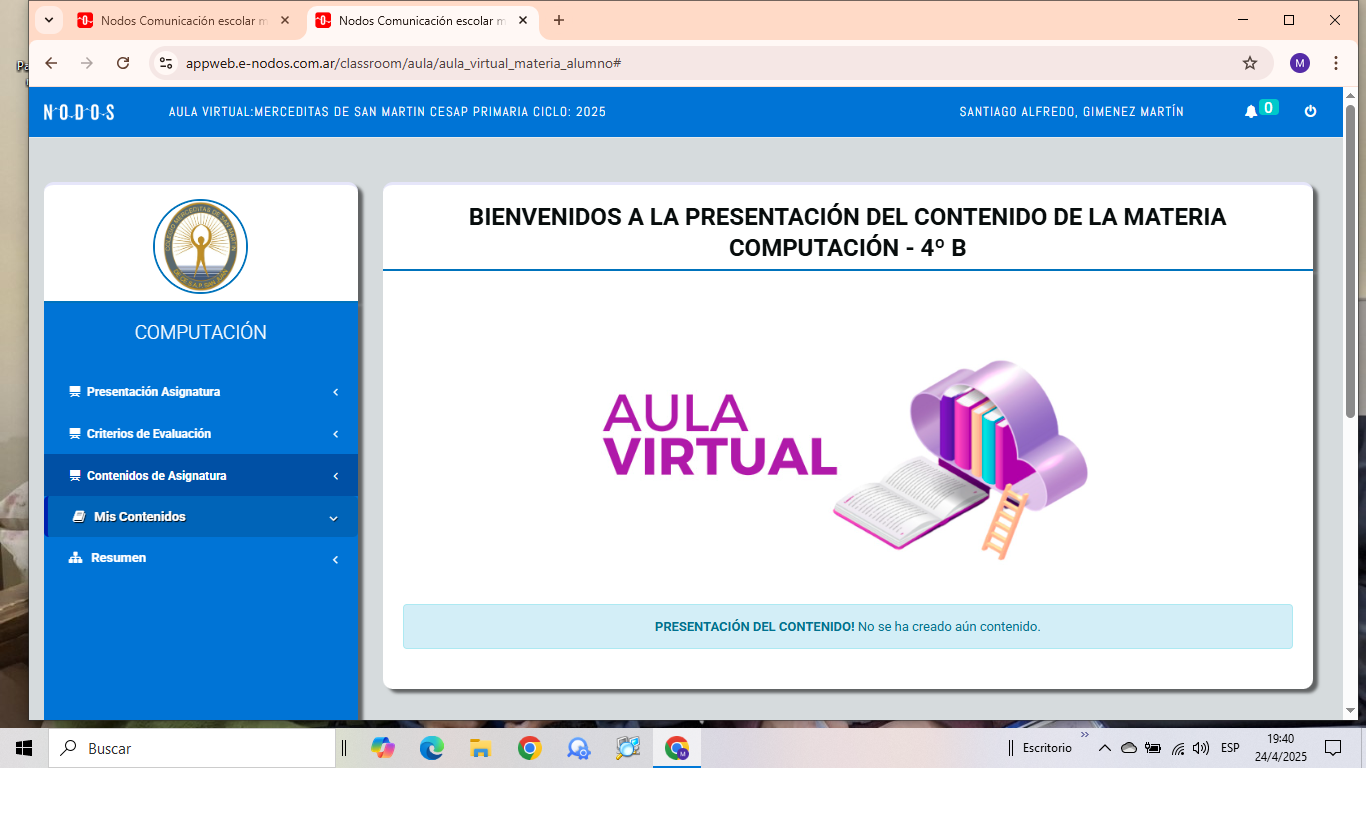Reload the page with refresh icon

pyautogui.click(x=123, y=63)
